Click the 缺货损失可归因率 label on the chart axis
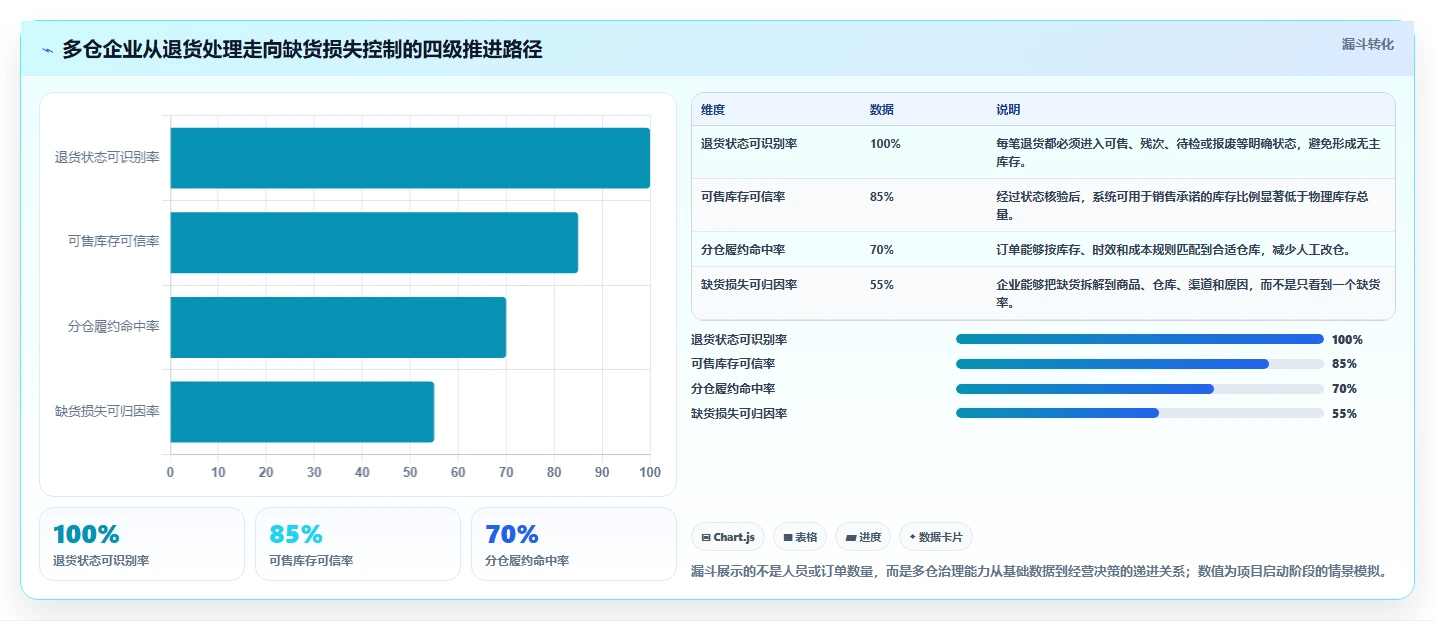This screenshot has width=1435, height=621. [x=107, y=411]
